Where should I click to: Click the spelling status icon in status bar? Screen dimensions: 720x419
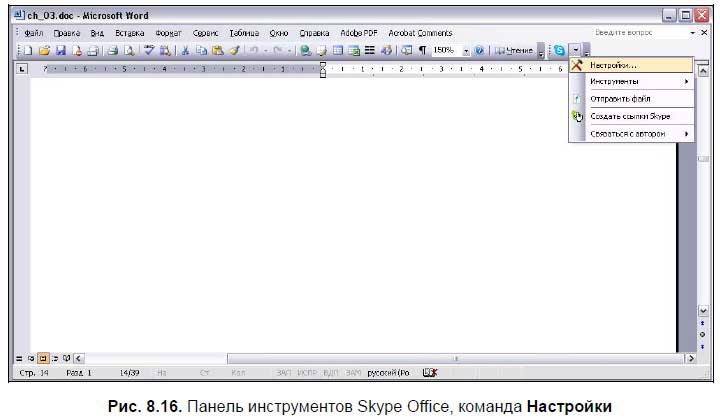430,372
